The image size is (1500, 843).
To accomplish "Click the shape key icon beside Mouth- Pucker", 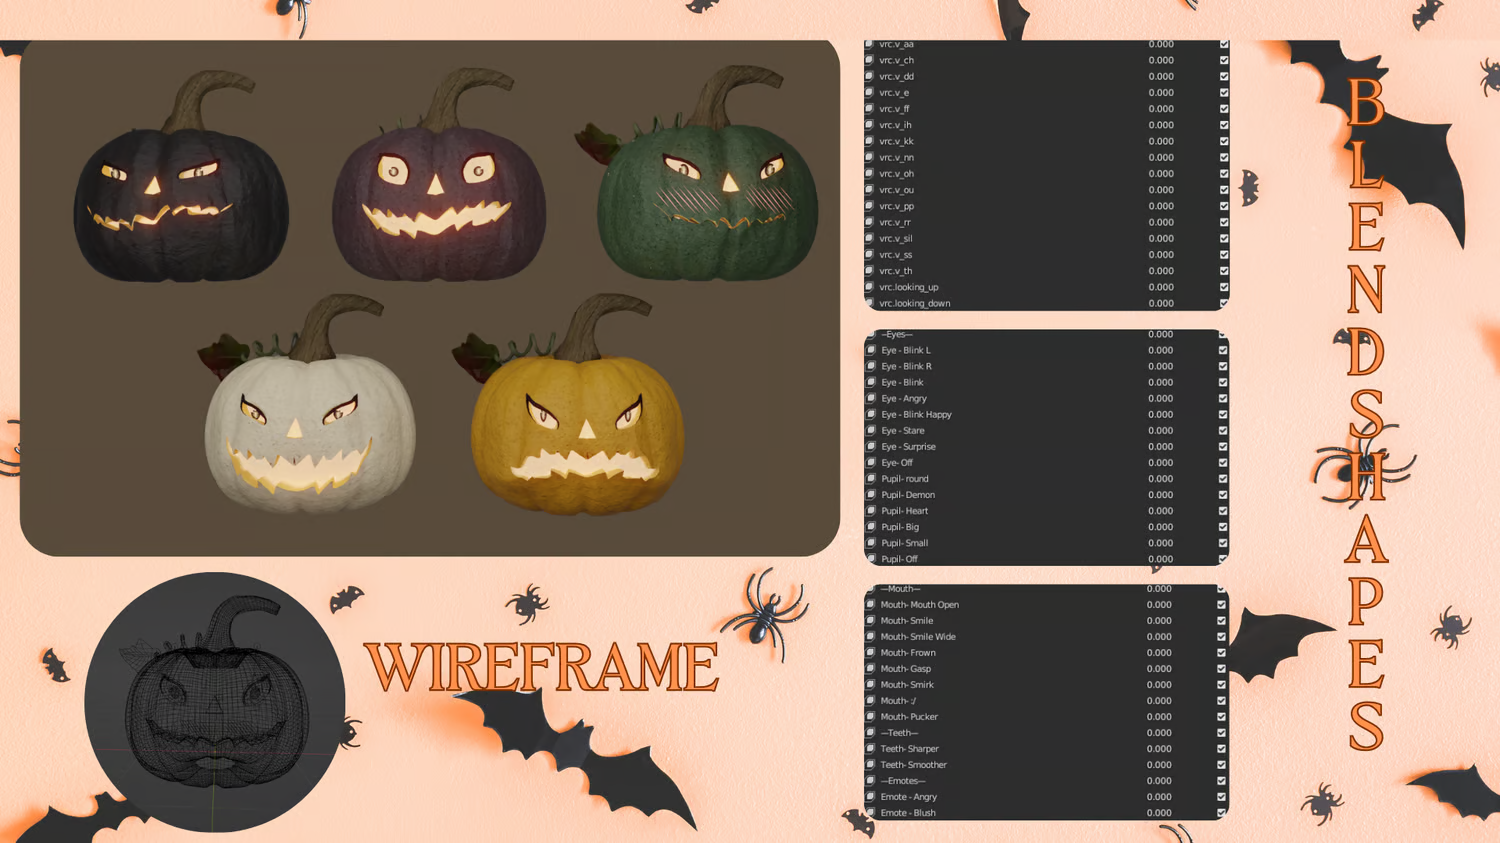I will (x=871, y=716).
